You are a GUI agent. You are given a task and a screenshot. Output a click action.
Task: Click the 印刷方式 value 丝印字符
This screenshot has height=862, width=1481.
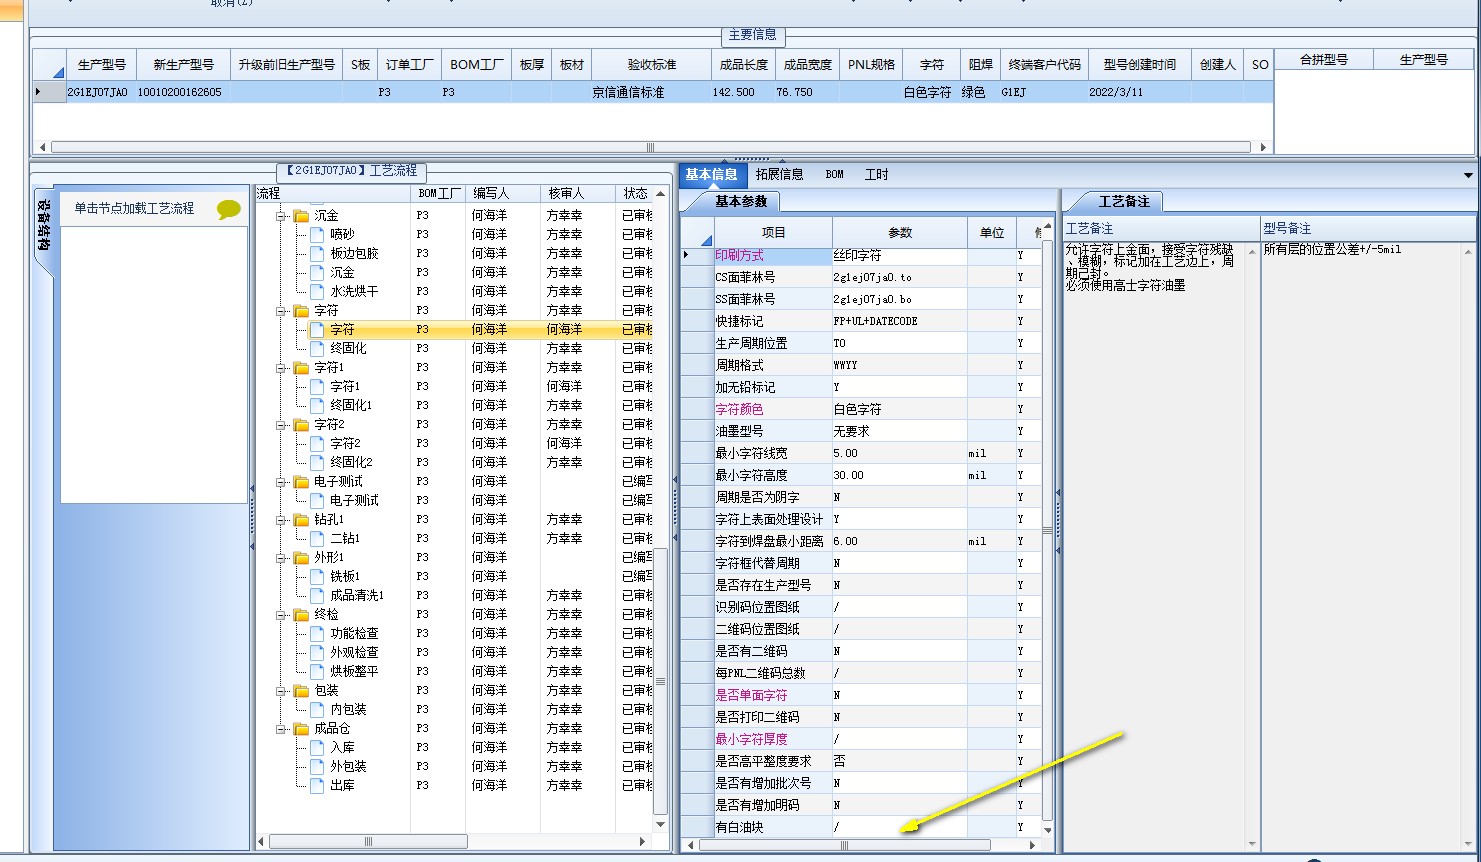pyautogui.click(x=899, y=255)
